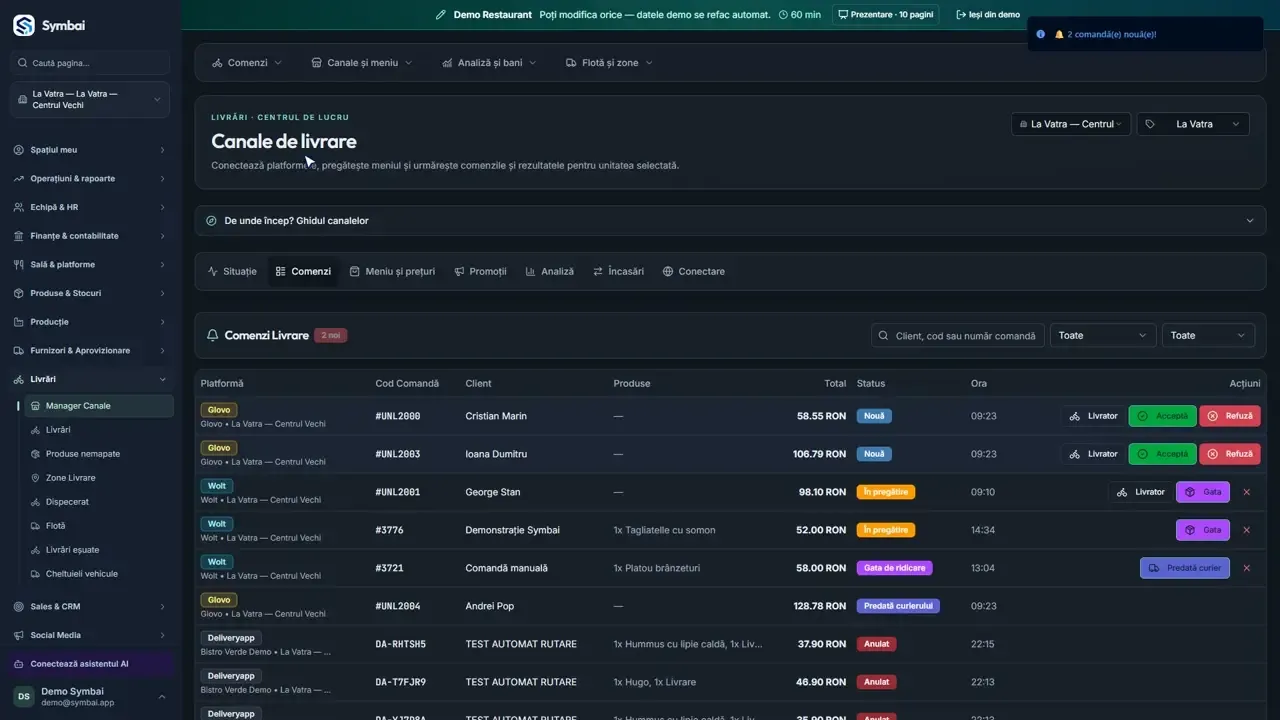Click the DS user avatar
This screenshot has width=1280, height=720.
click(x=23, y=696)
